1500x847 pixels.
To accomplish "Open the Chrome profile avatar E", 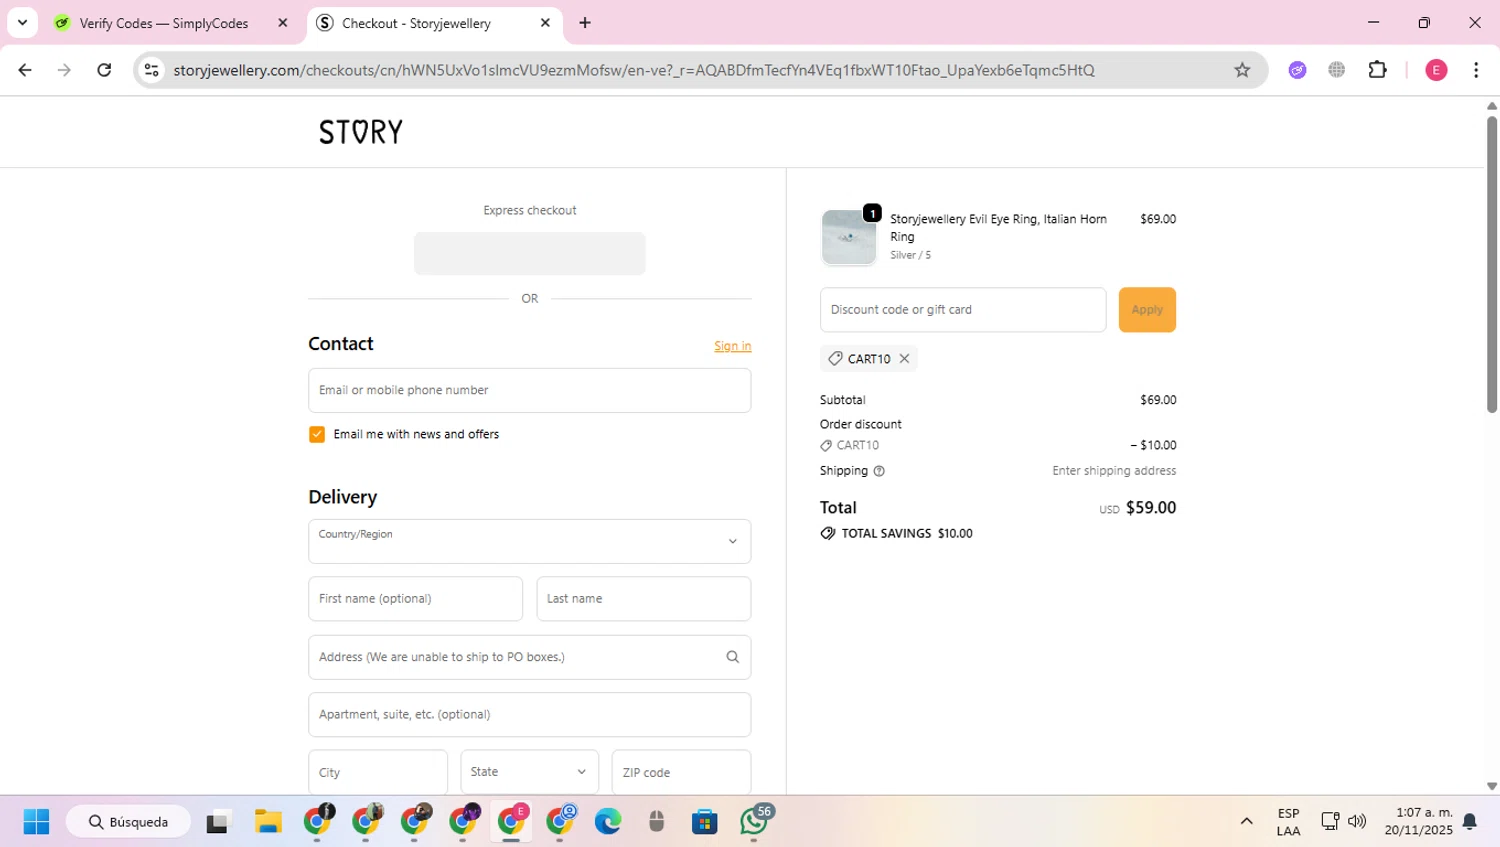I will pyautogui.click(x=1436, y=70).
